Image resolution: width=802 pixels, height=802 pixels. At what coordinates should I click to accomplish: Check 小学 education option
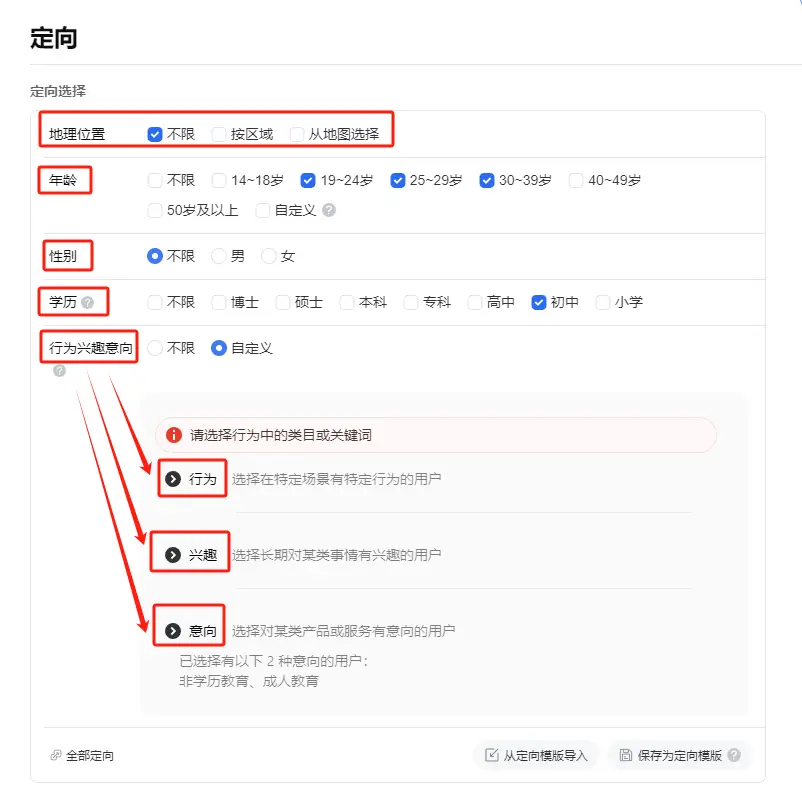(x=603, y=302)
